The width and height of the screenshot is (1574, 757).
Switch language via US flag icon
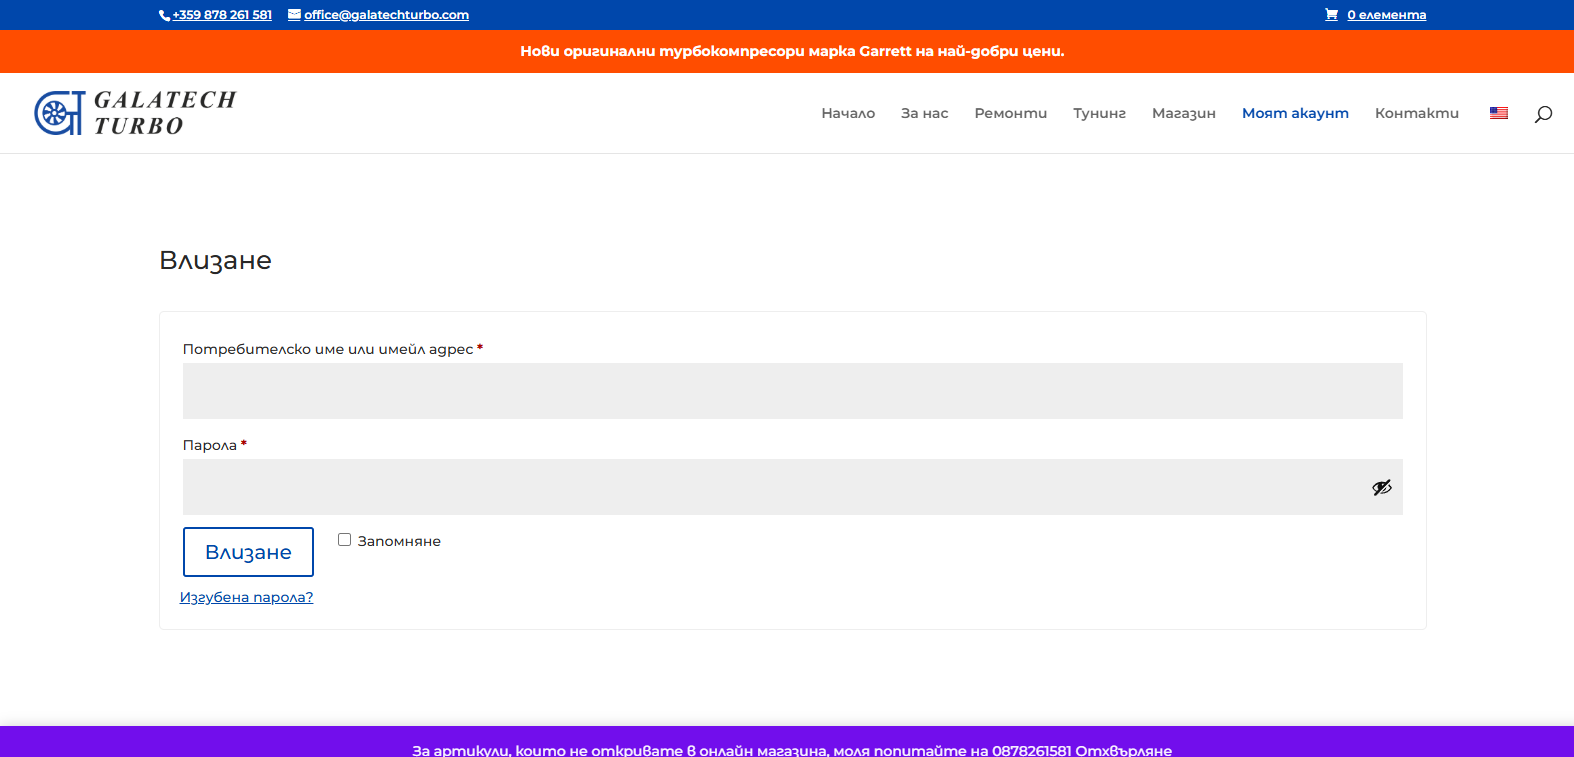click(x=1498, y=113)
